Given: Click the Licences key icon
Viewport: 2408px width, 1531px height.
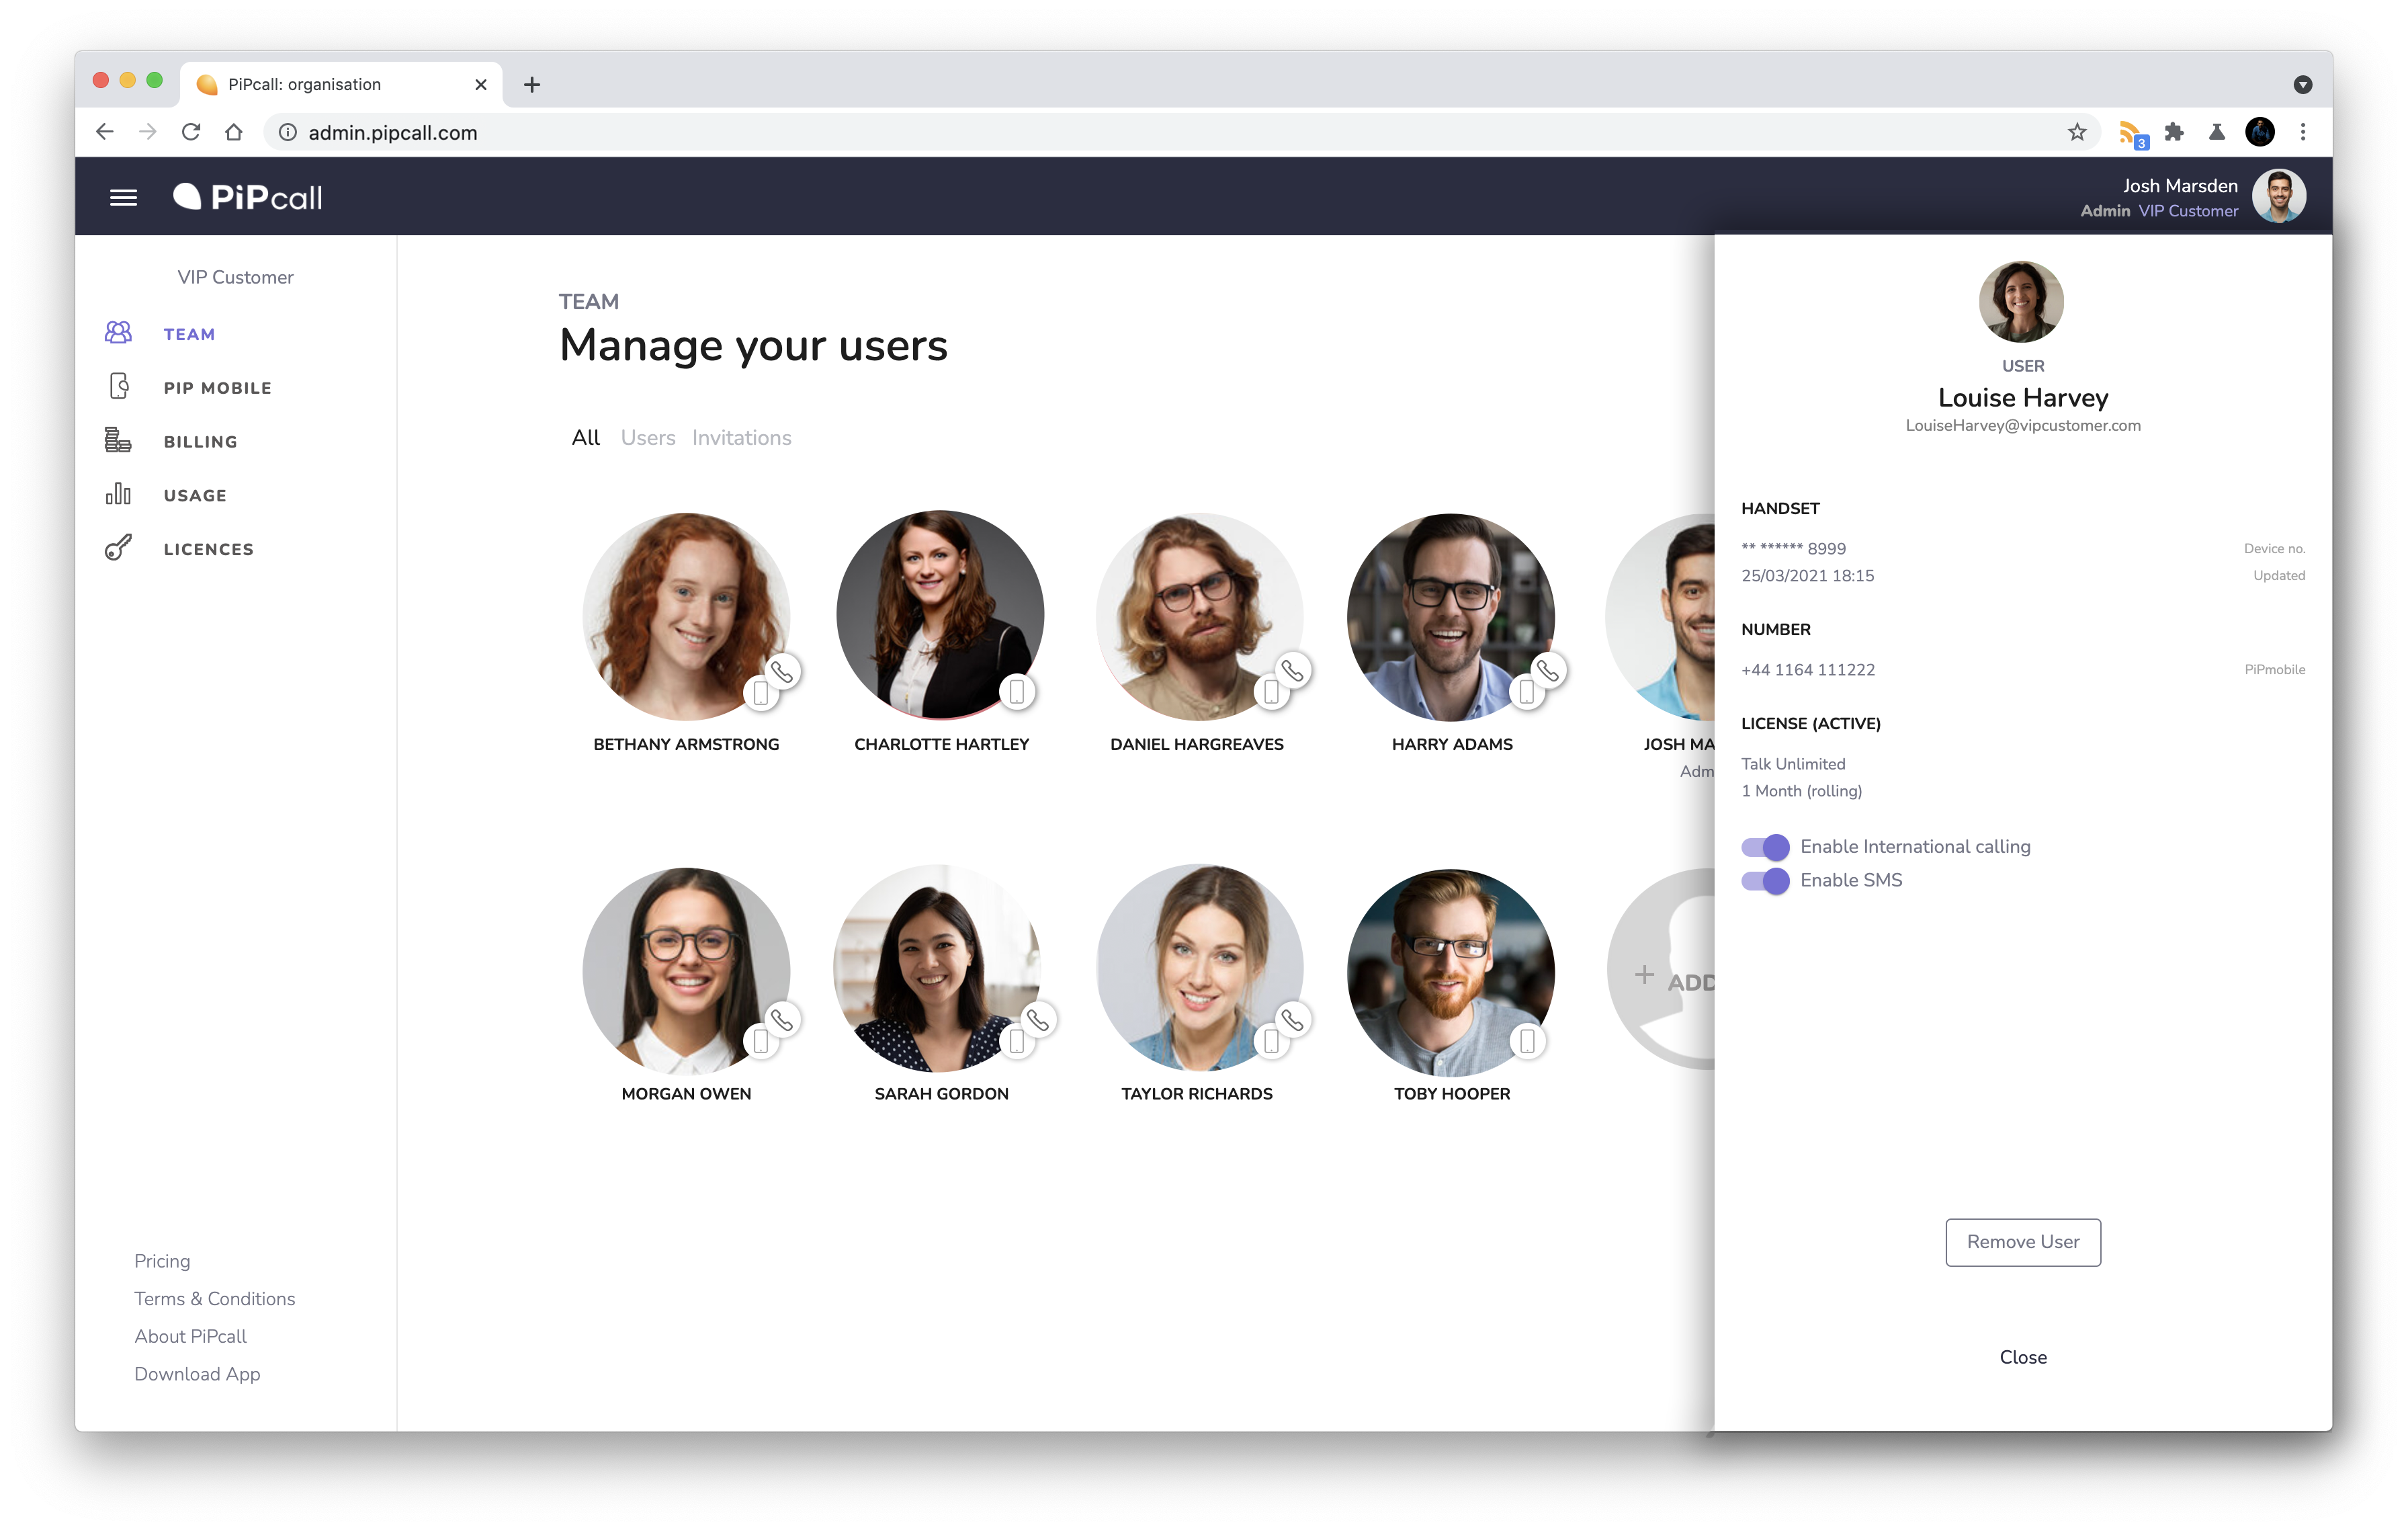Looking at the screenshot, I should [118, 548].
